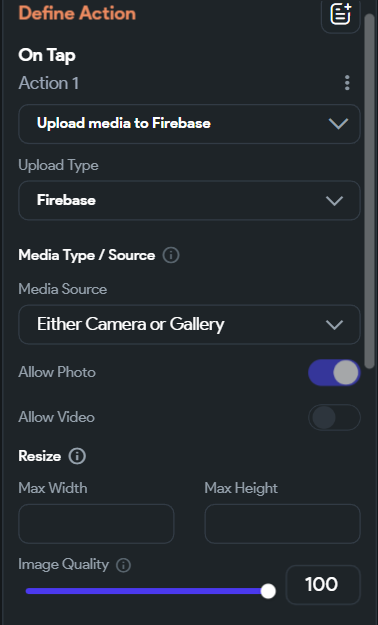
Task: Click info icon beside Media Type / Source
Action: [x=171, y=255]
